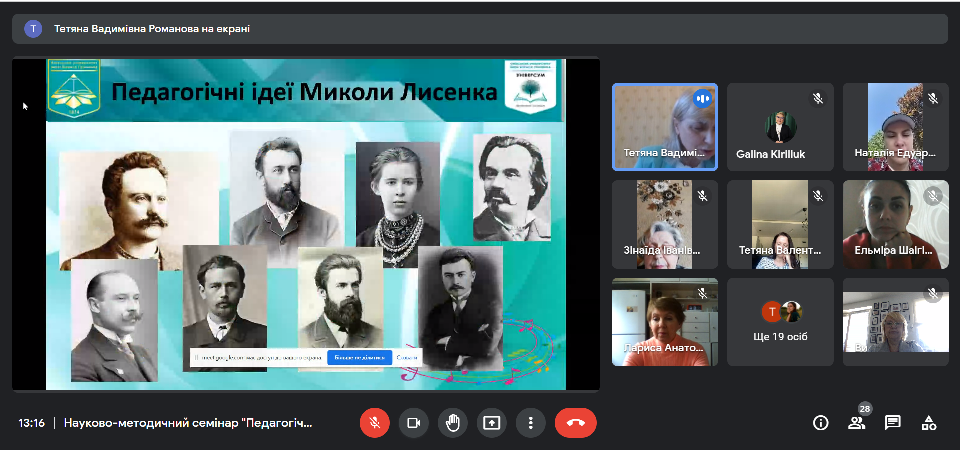Click the Універсум tree logo on the slide
The width and height of the screenshot is (960, 450).
(530, 86)
